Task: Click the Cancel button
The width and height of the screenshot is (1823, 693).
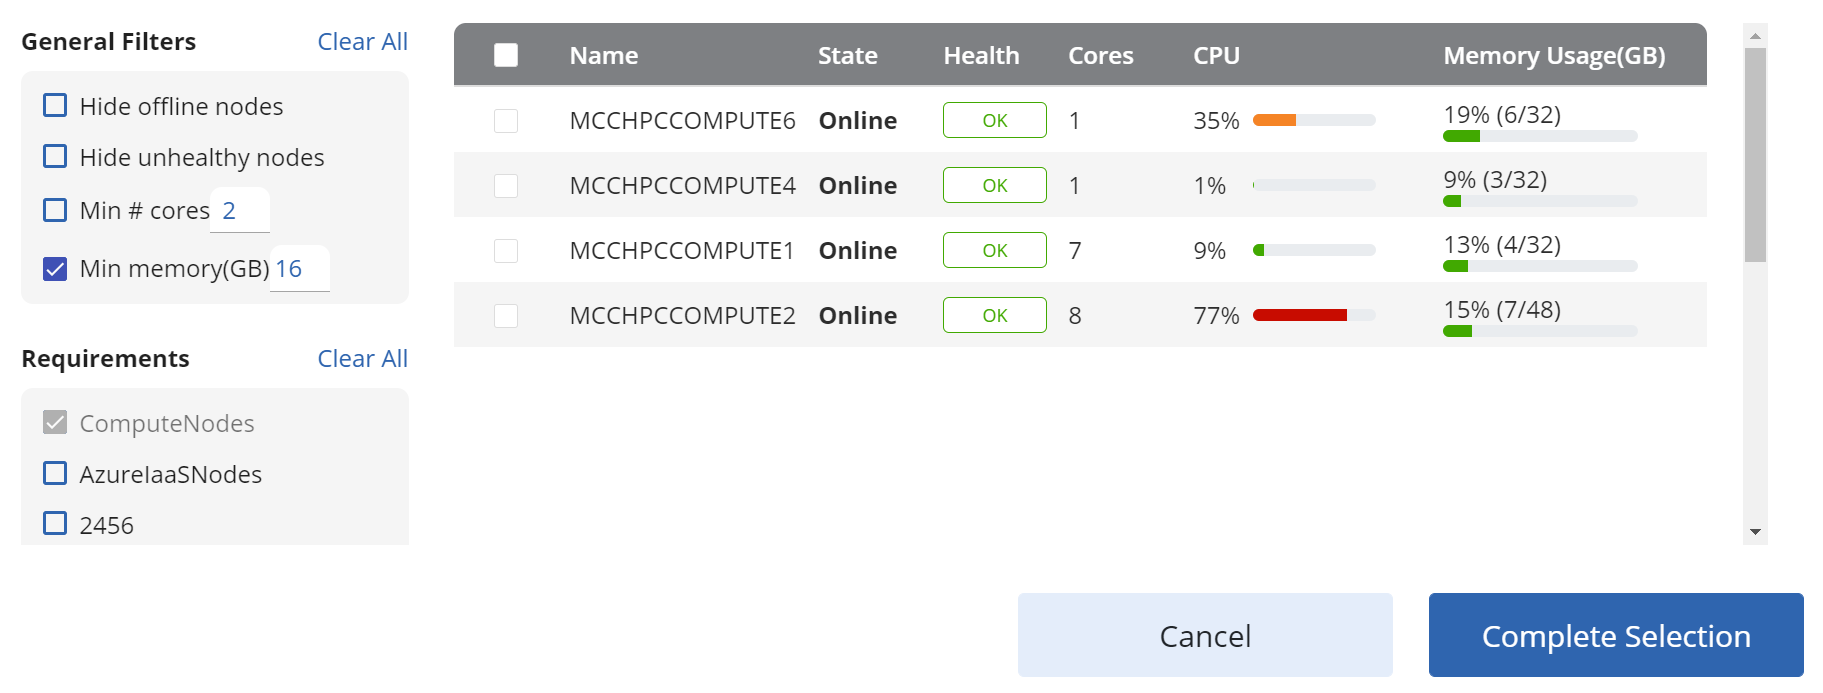Action: (x=1205, y=635)
